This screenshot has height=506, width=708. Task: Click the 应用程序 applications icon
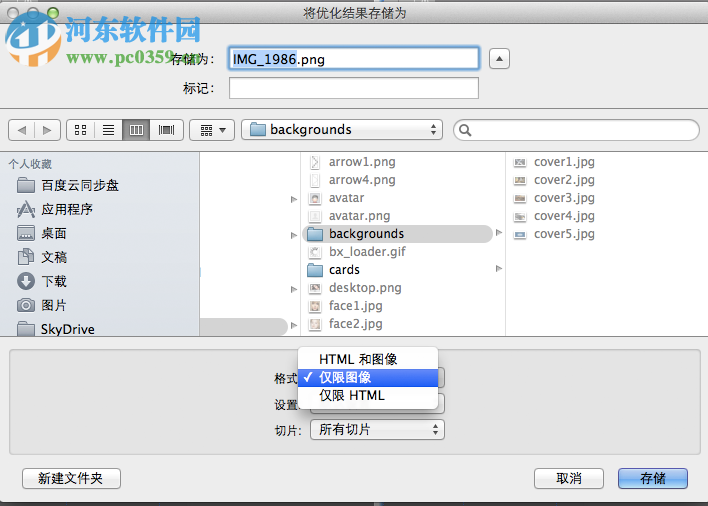26,209
